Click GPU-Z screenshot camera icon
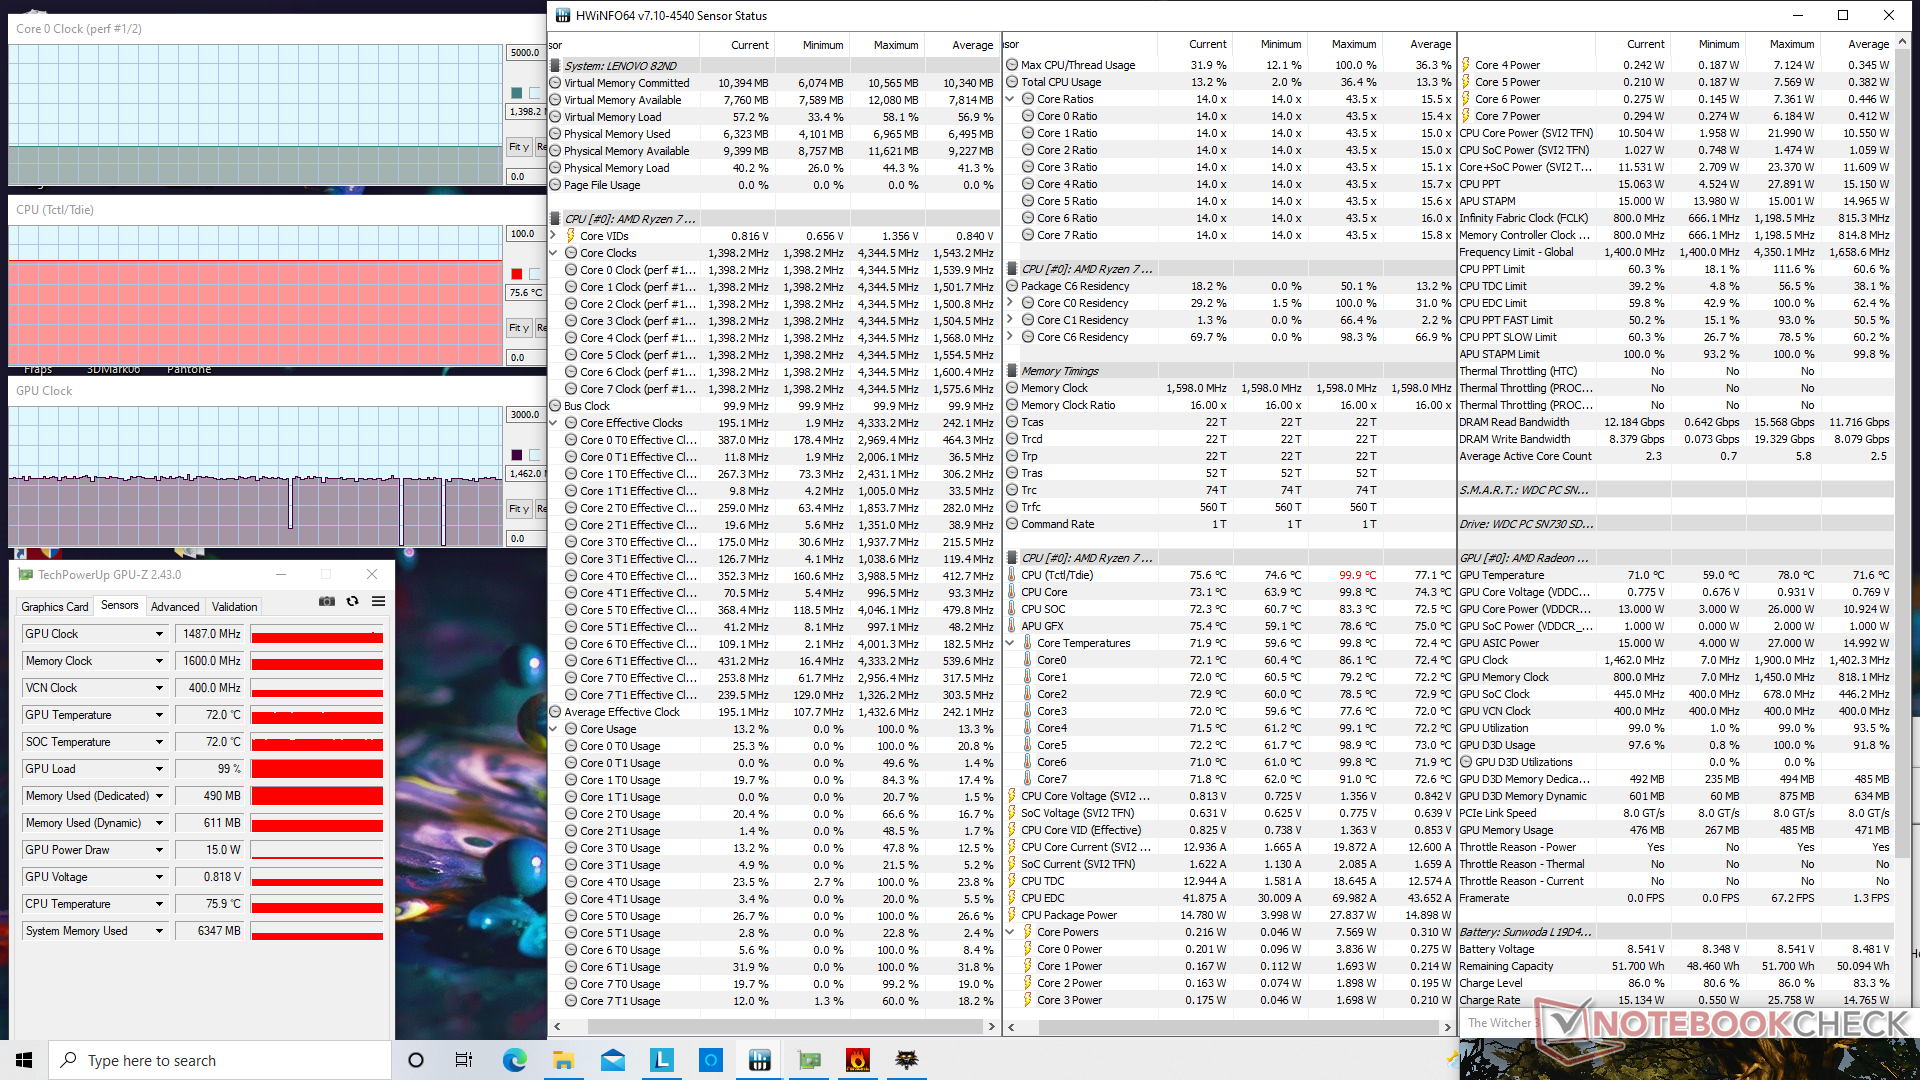Viewport: 1920px width, 1080px height. click(326, 601)
